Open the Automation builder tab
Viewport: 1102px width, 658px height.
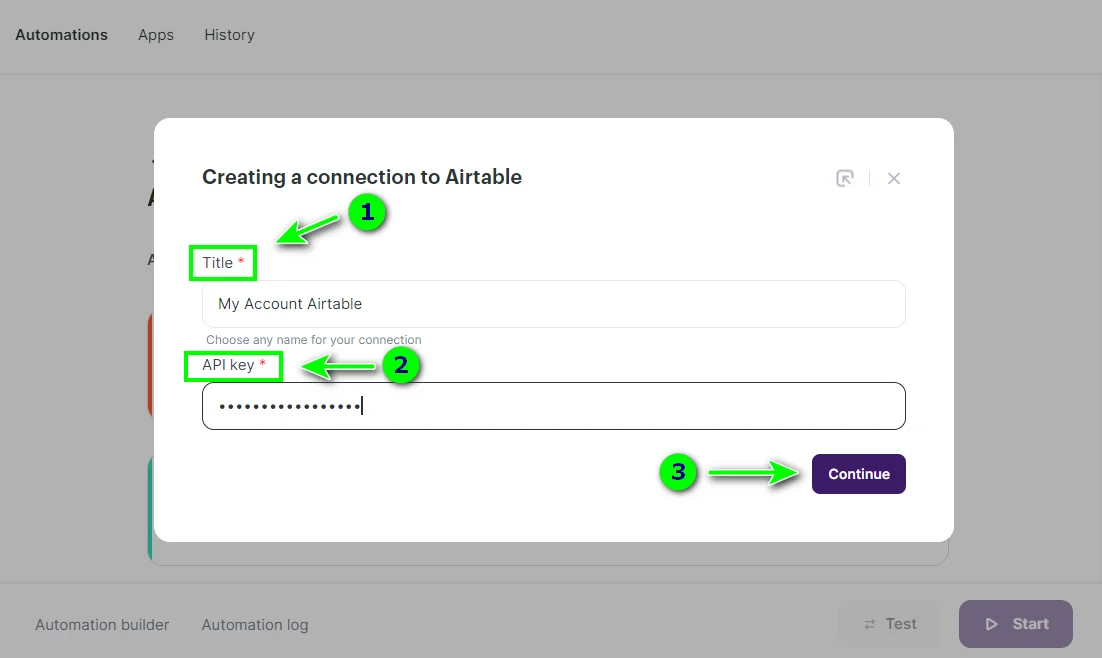[x=102, y=625]
